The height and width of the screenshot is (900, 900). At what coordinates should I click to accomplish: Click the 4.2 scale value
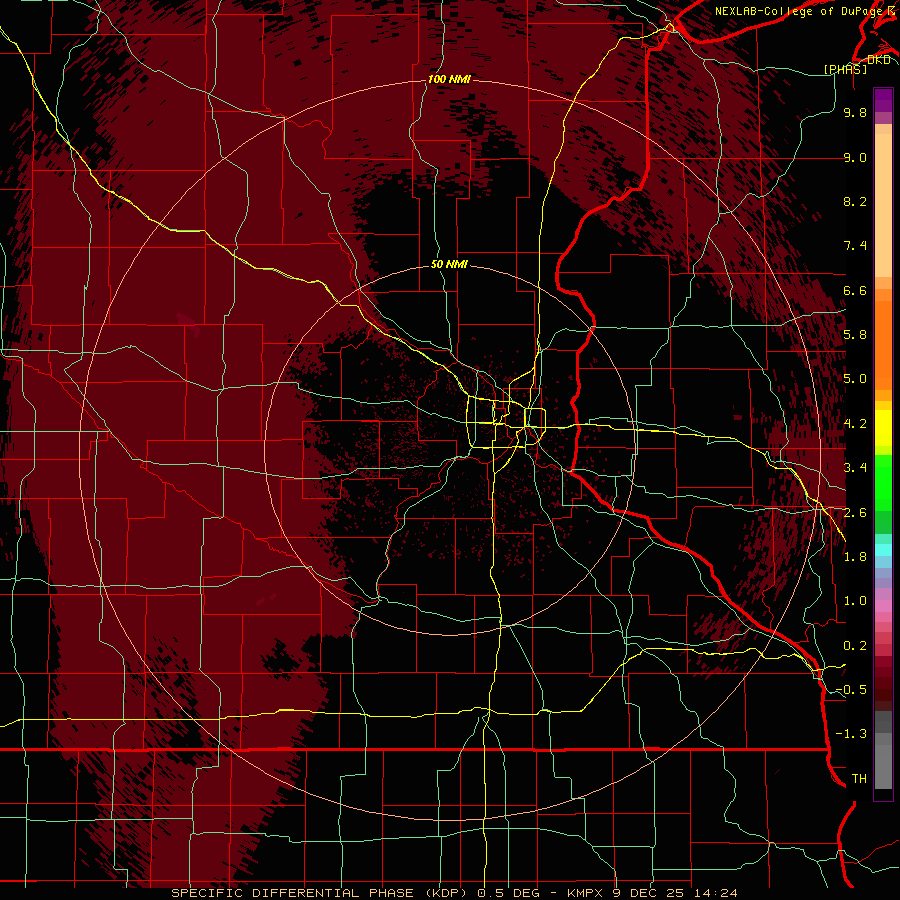click(855, 424)
